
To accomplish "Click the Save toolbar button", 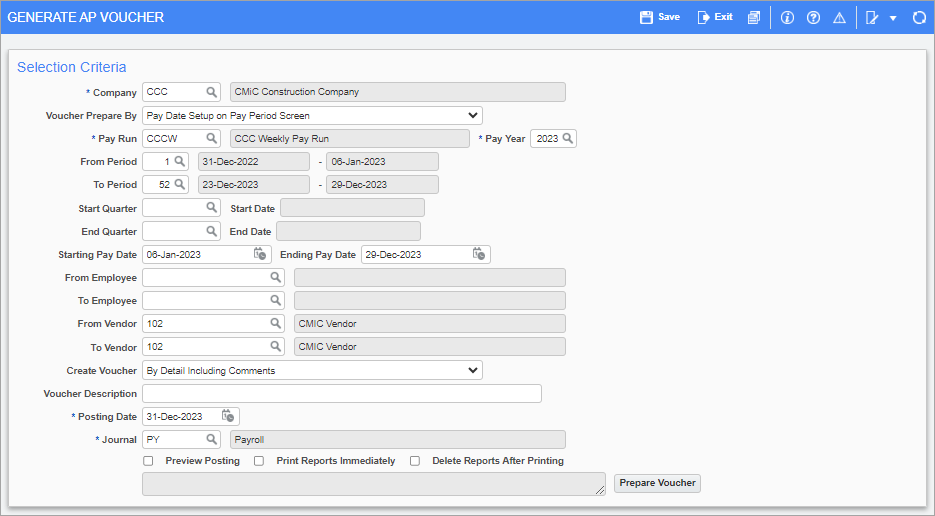I will [x=660, y=17].
